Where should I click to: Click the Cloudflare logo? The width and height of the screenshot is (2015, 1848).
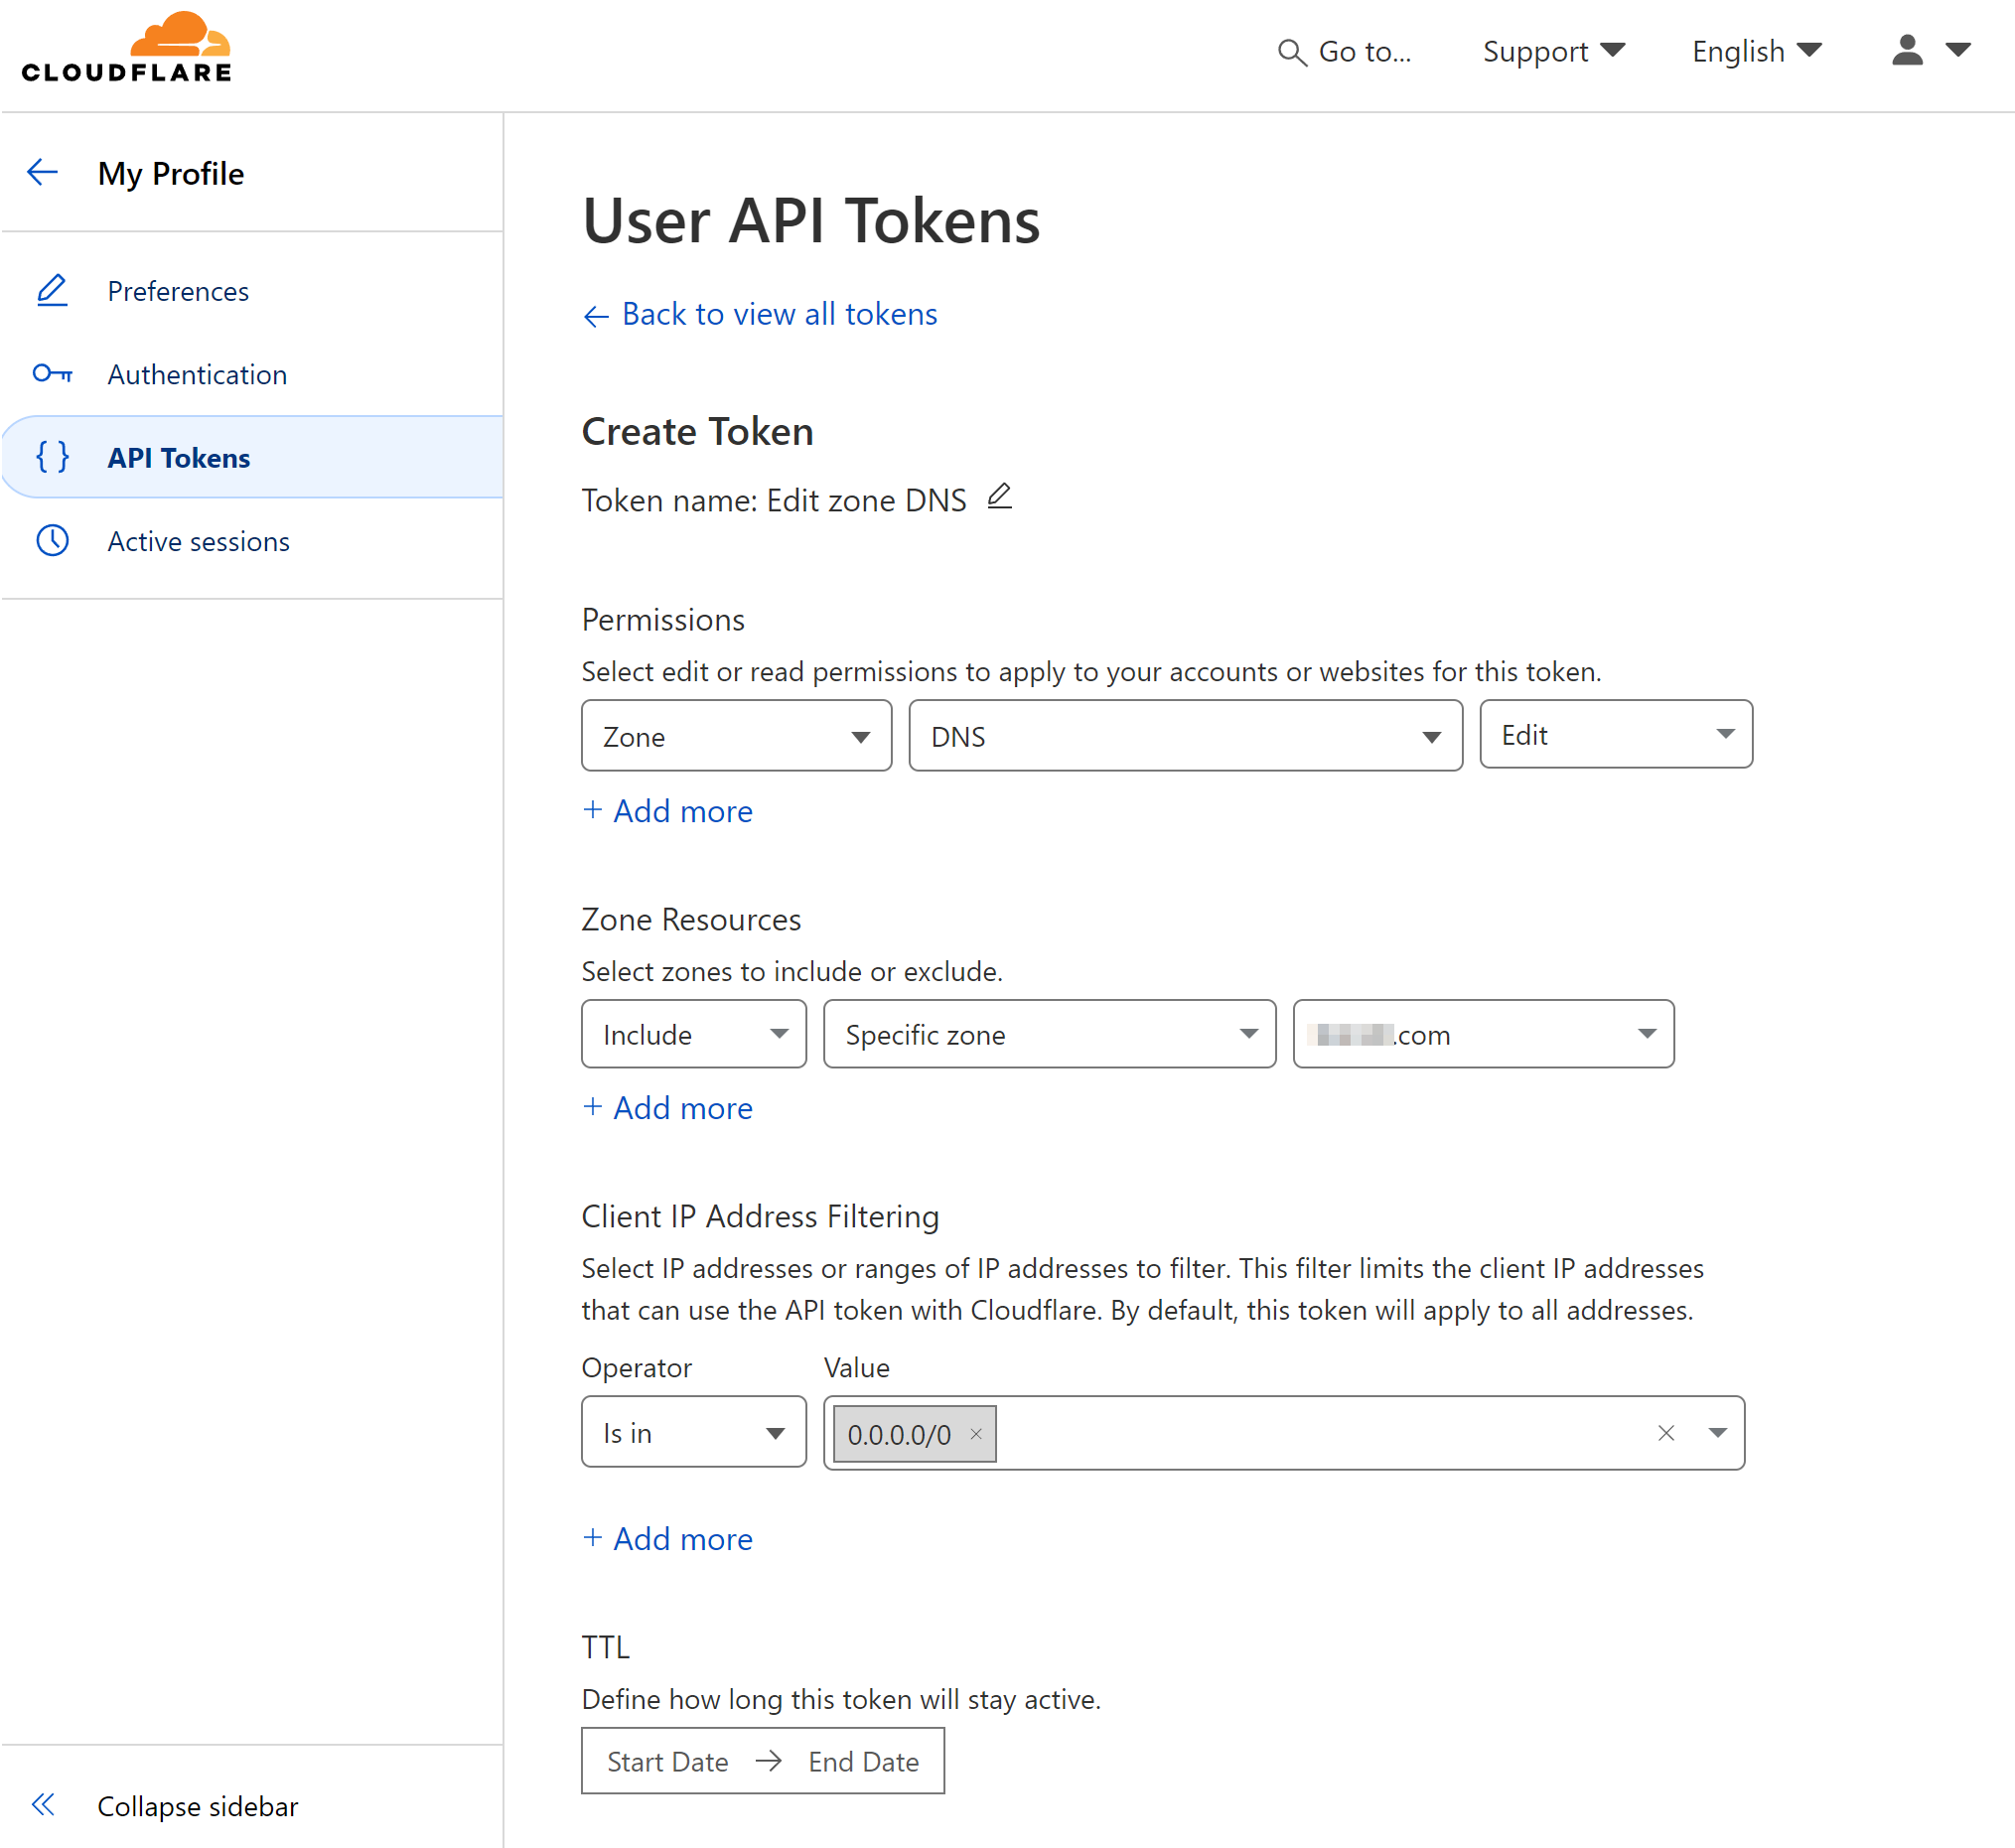(127, 47)
